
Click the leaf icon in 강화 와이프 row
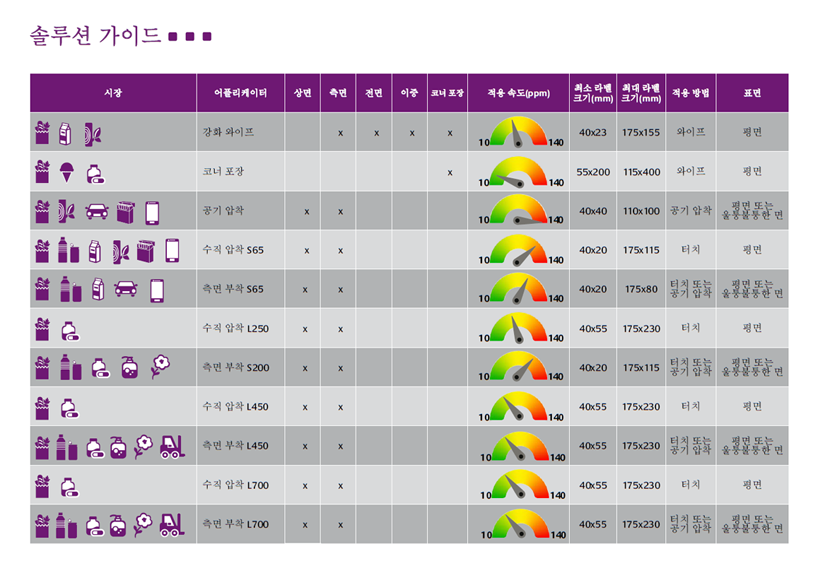tap(93, 134)
